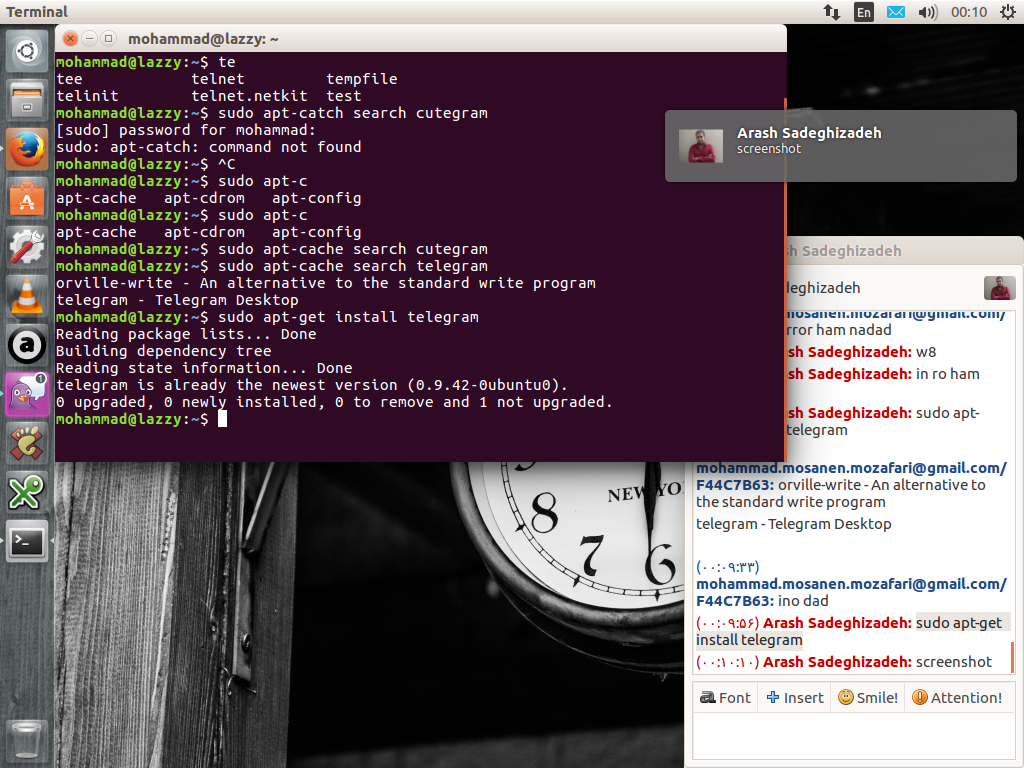Open the En keyboard layout indicator
Image resolution: width=1024 pixels, height=768 pixels.
pyautogui.click(x=863, y=12)
